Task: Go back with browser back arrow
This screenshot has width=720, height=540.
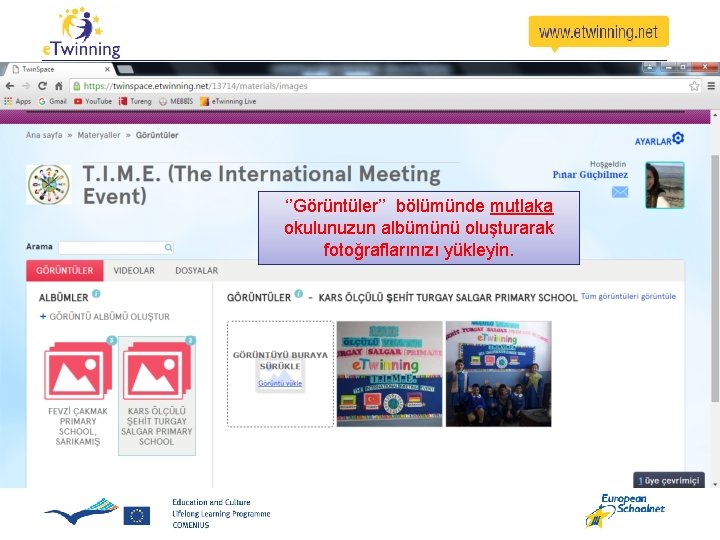Action: coord(10,86)
